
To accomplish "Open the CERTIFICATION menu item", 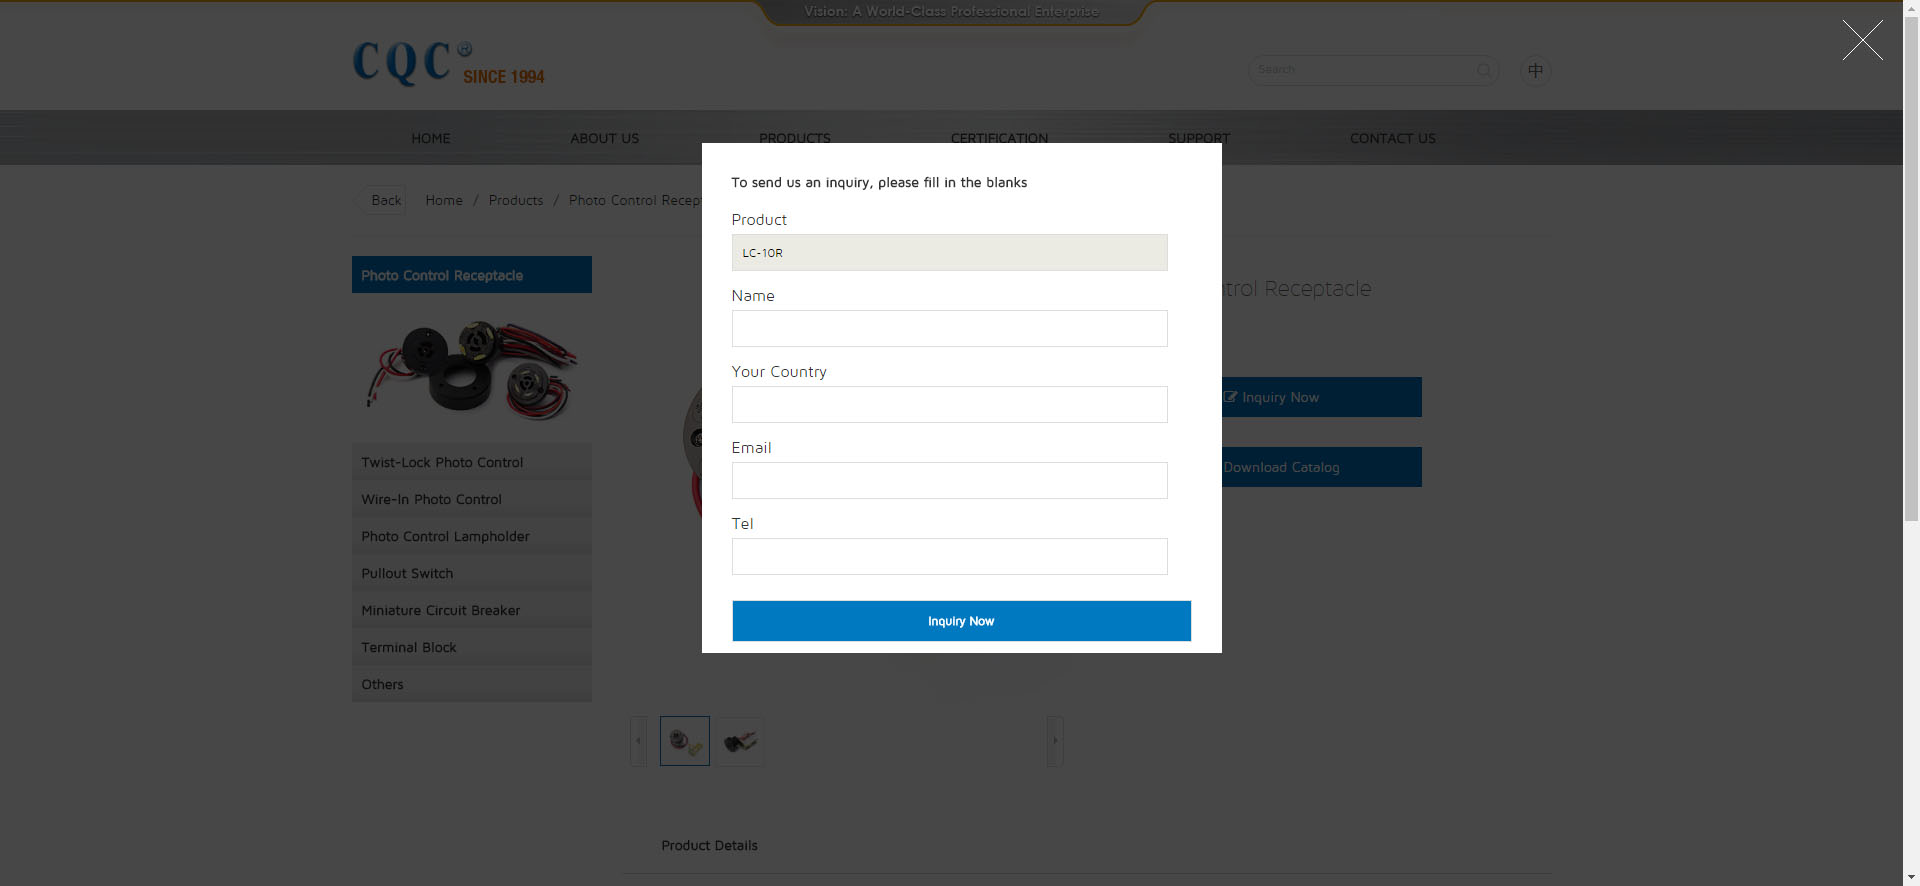I will pos(999,138).
